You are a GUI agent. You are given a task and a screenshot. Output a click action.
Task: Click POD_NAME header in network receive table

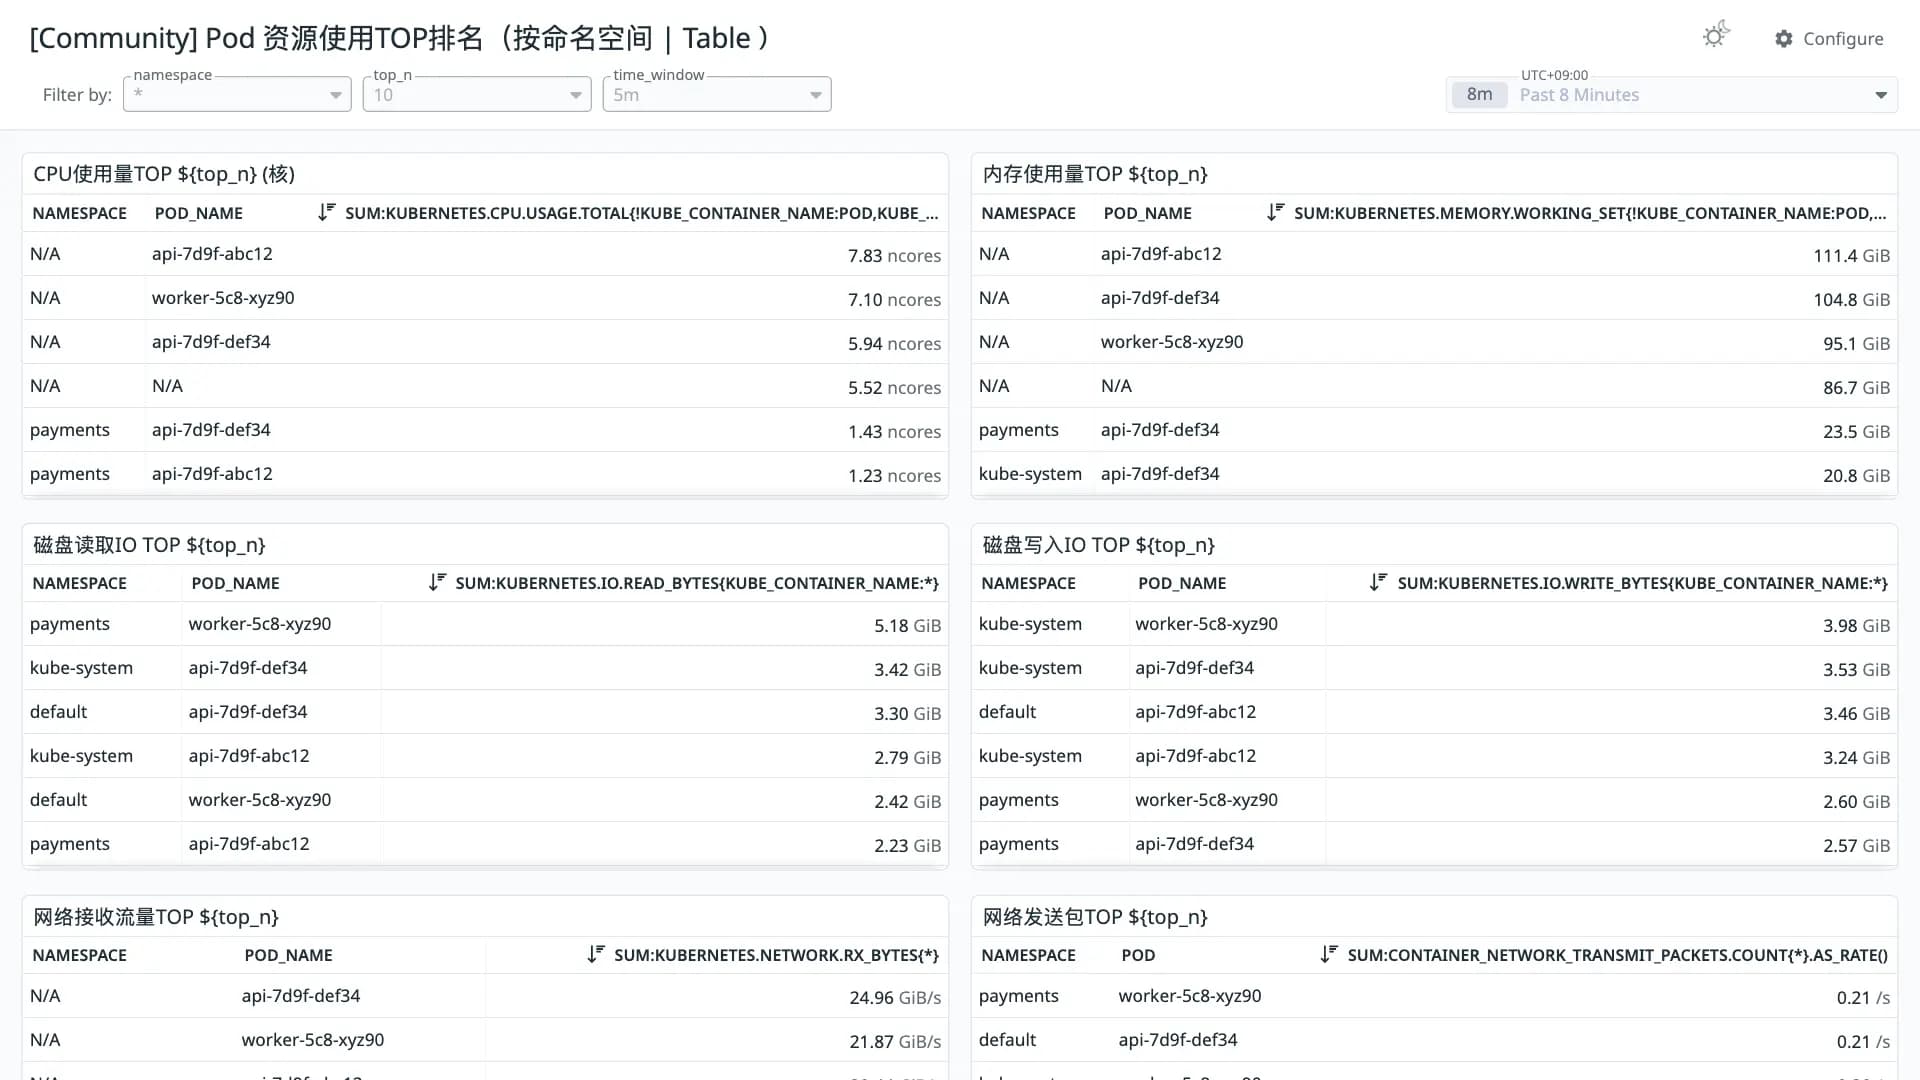[289, 956]
